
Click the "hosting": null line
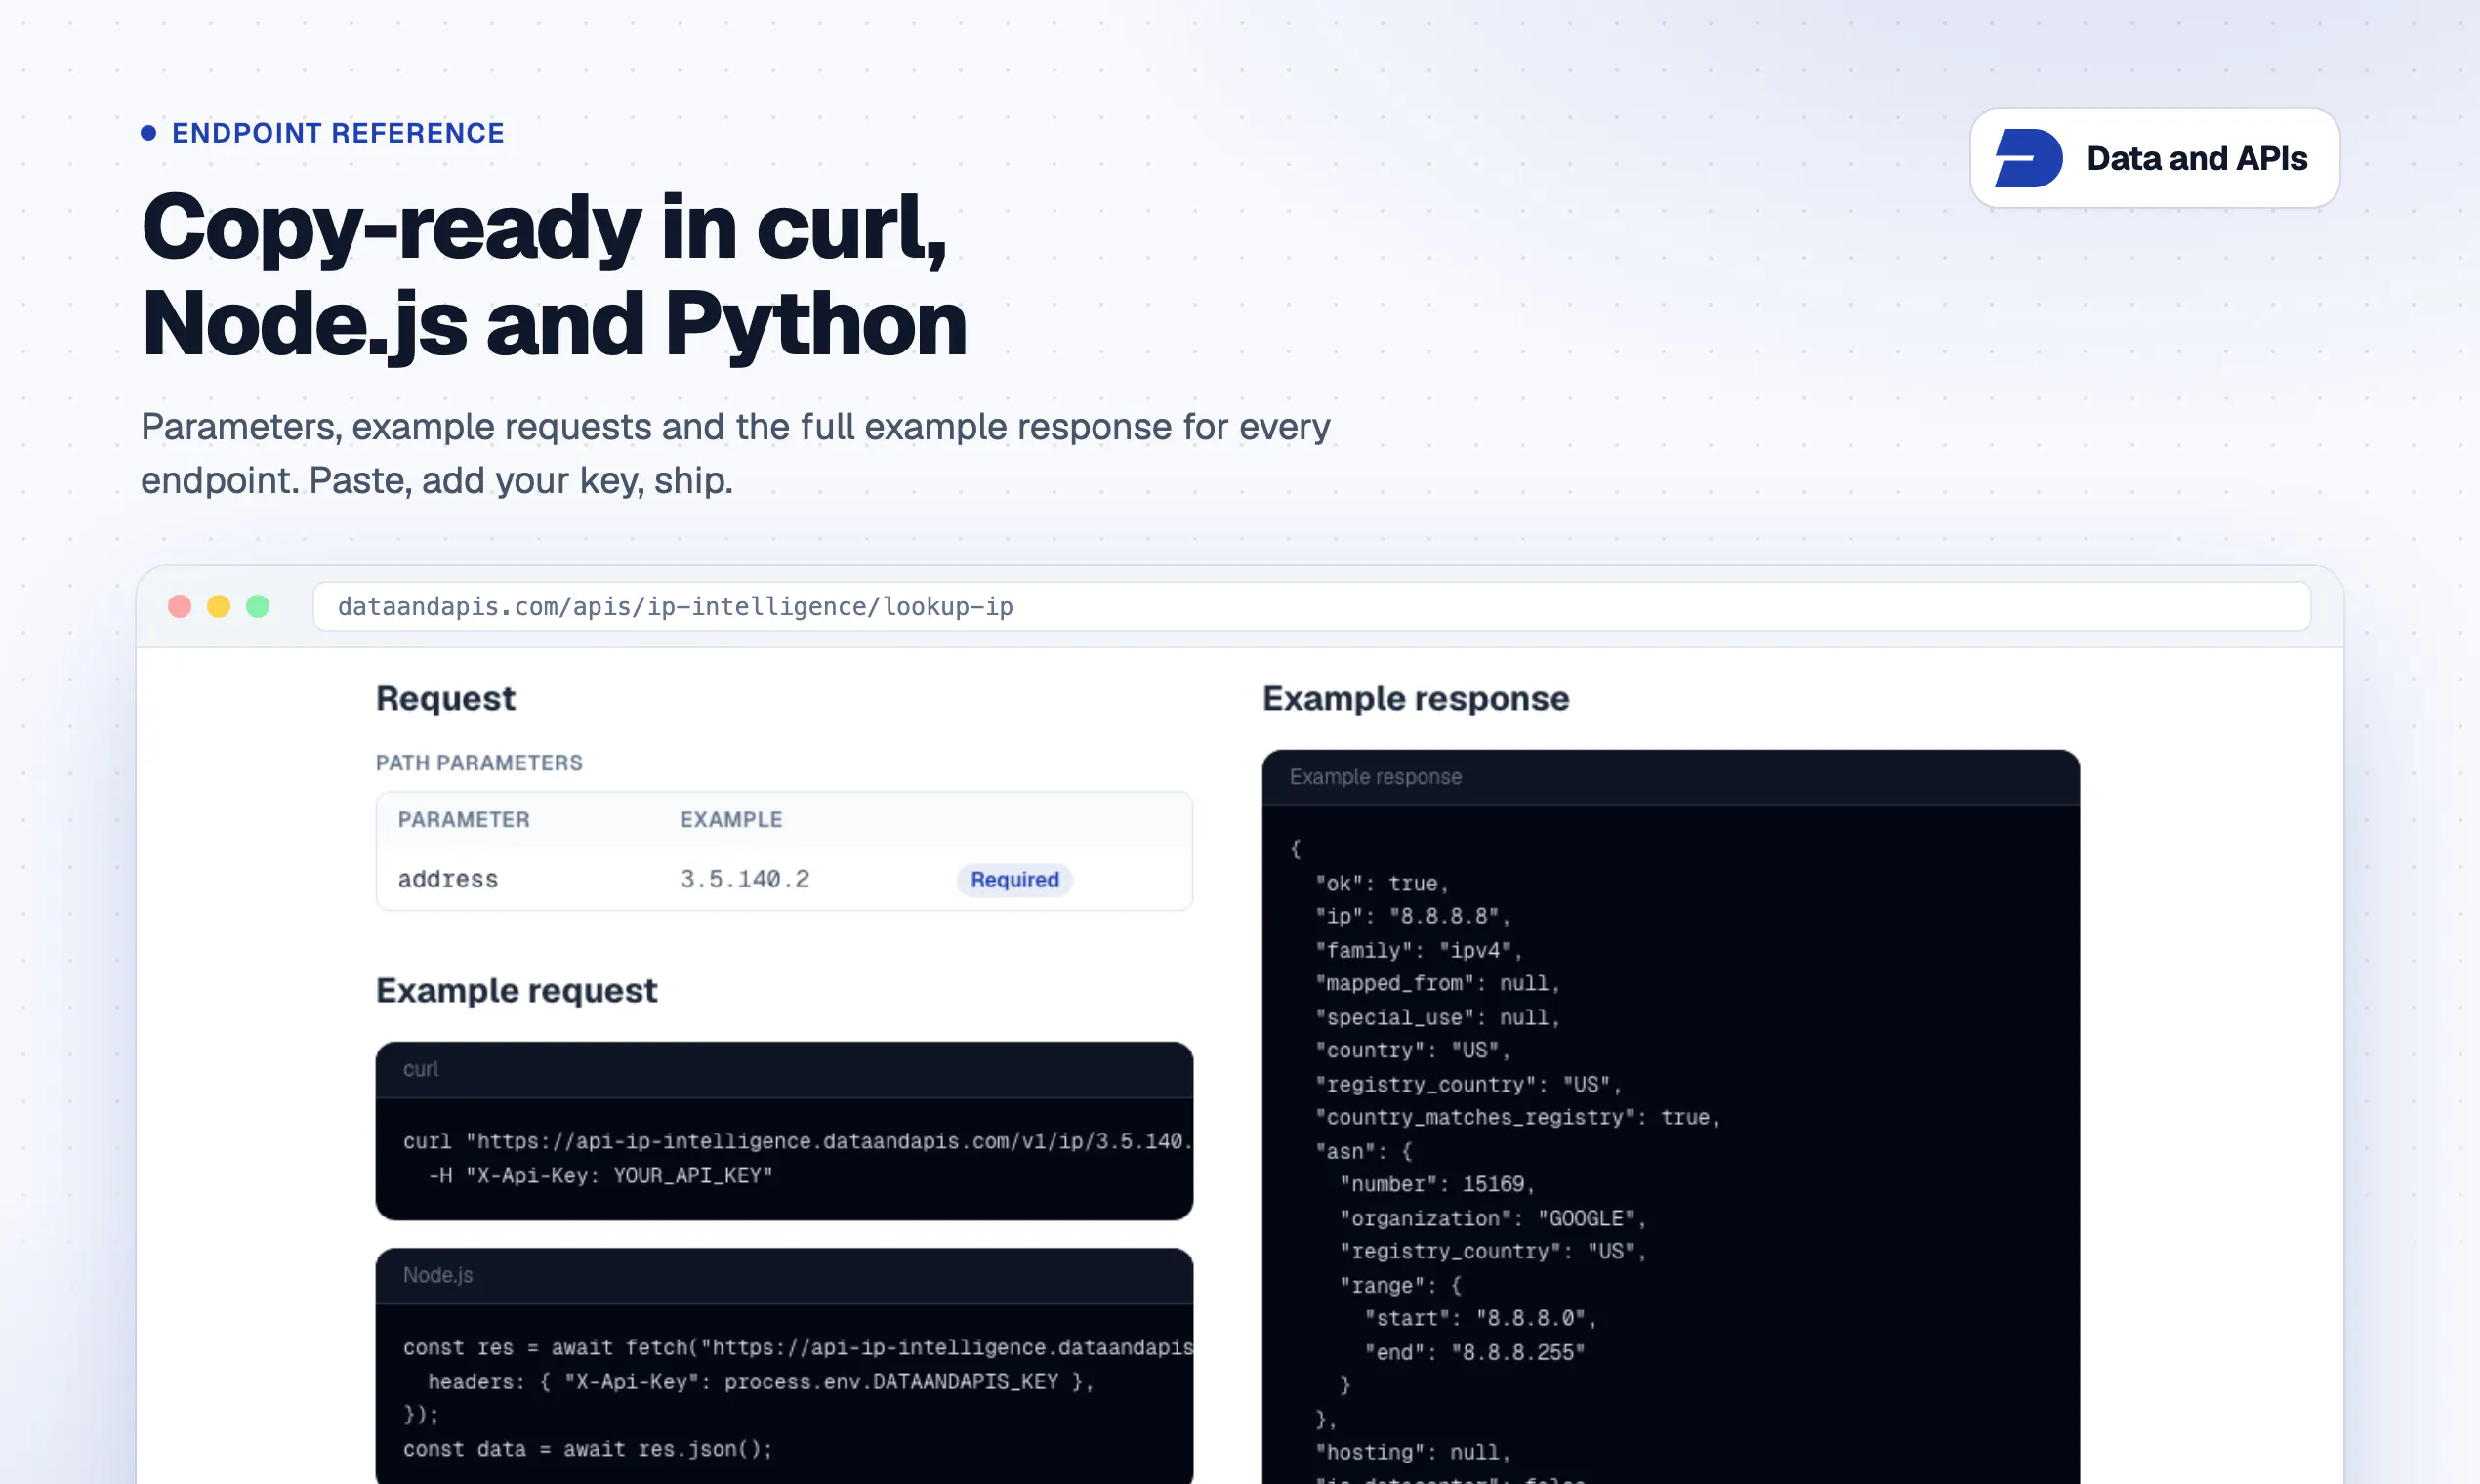(x=1413, y=1452)
